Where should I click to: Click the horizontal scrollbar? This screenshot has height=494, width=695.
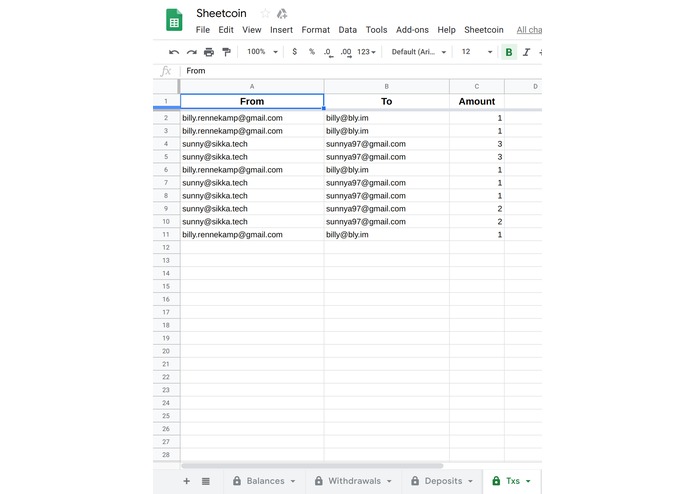tap(312, 466)
